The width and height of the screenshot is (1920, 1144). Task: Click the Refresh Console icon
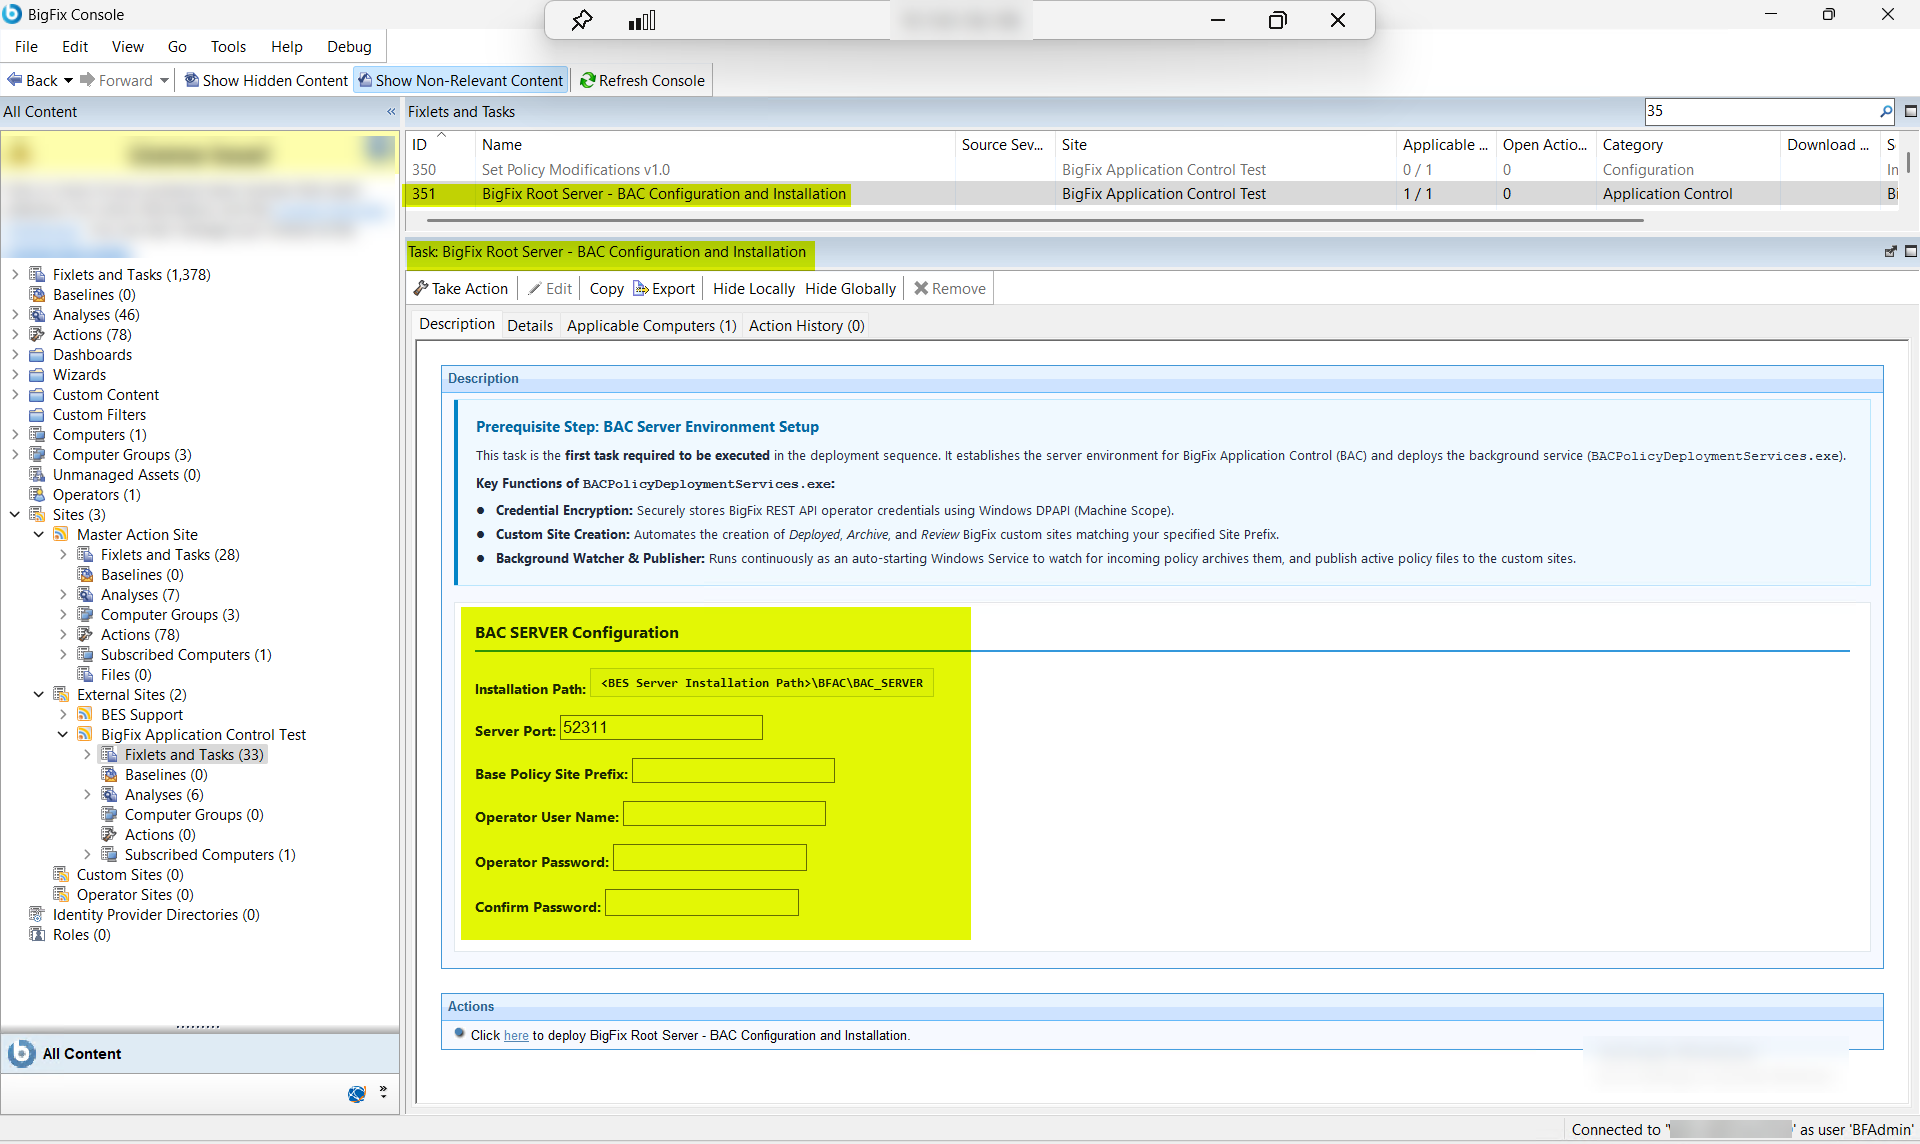coord(588,80)
